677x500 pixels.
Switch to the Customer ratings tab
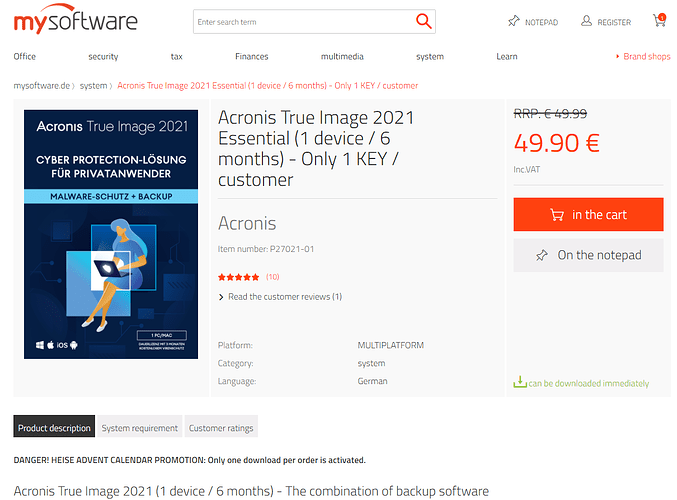click(221, 426)
